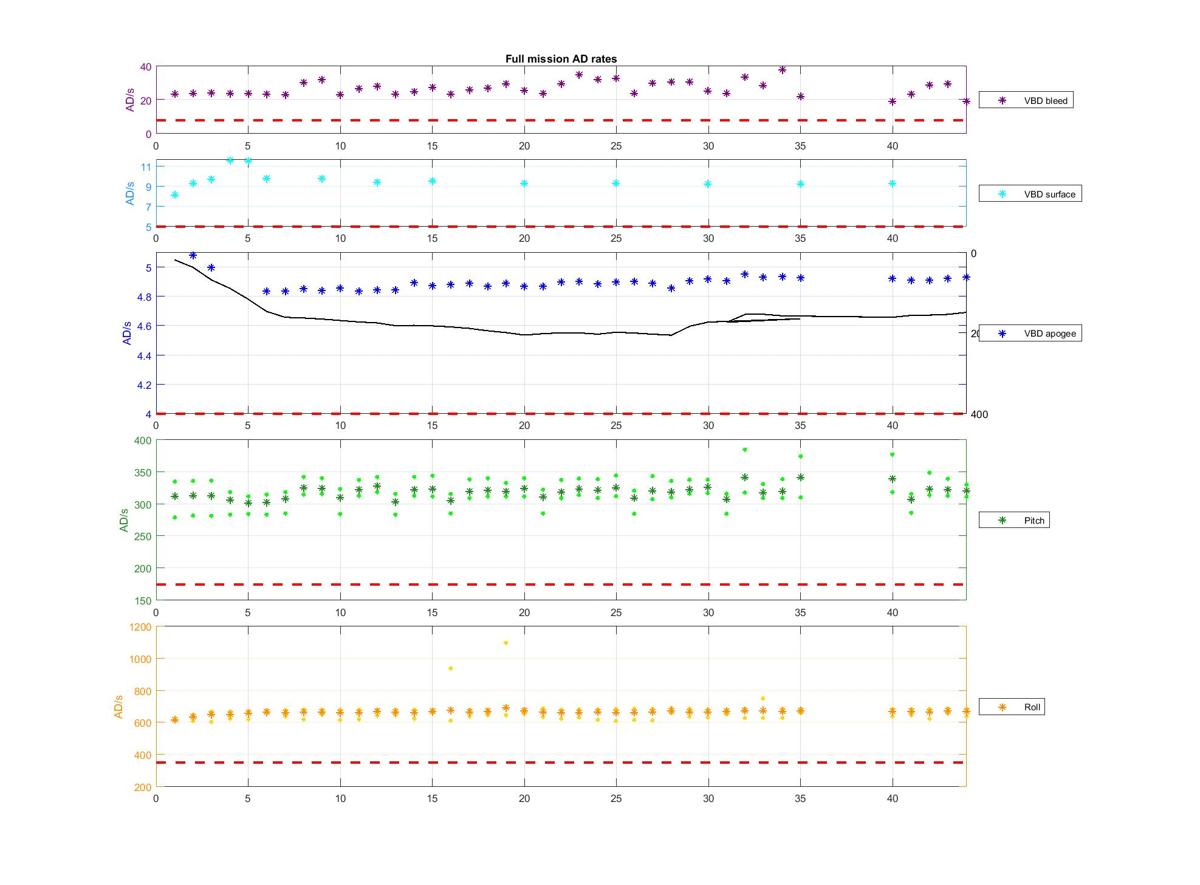1200x885 pixels.
Task: Click y-tick 11 on the VBD surface plot
Action: 147,167
